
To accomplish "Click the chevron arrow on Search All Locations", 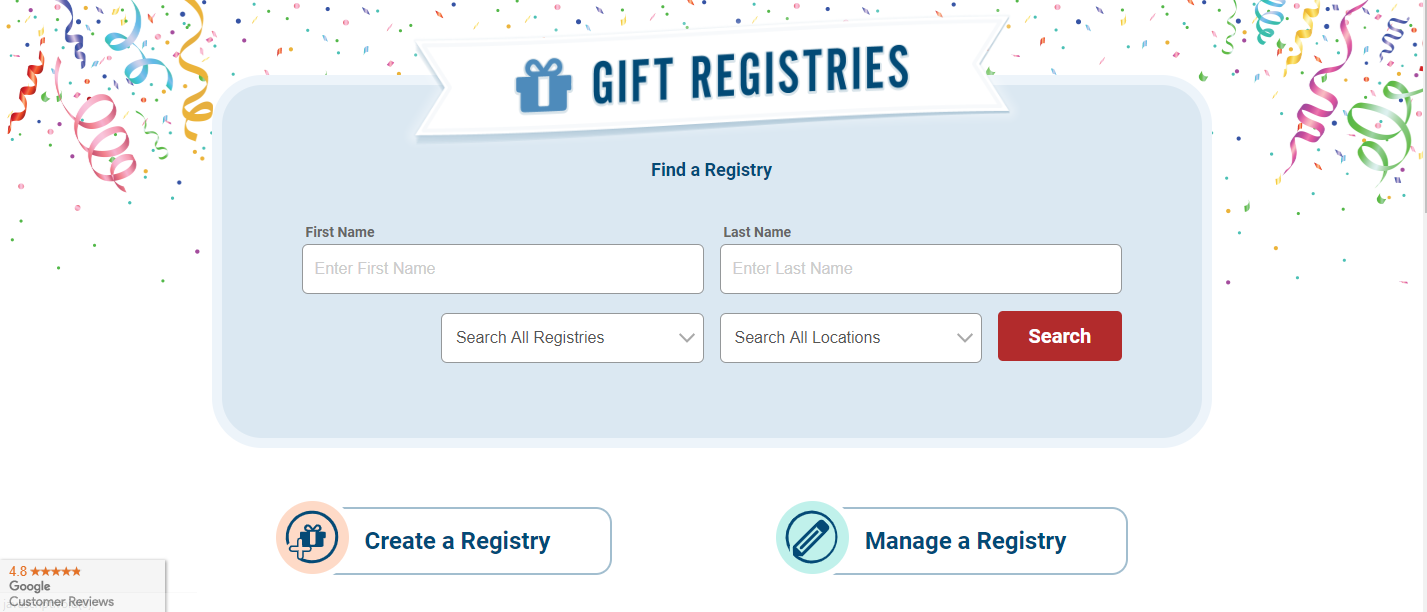I will pyautogui.click(x=964, y=337).
